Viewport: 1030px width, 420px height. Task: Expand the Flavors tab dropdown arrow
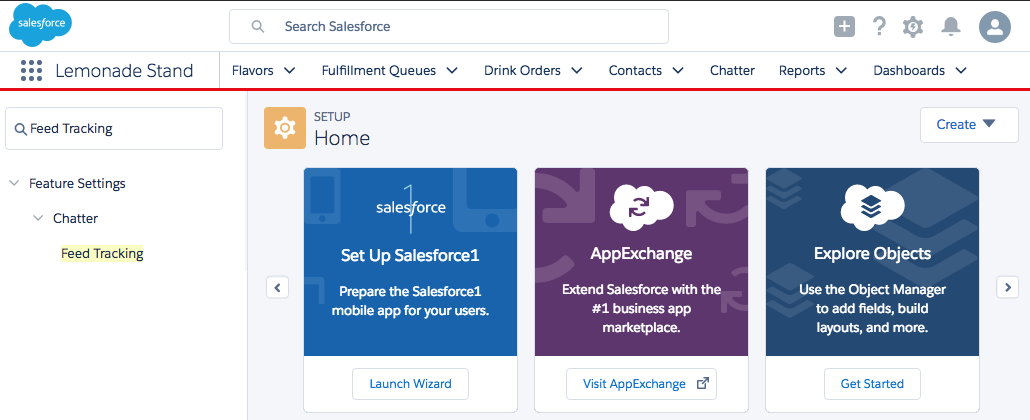(x=290, y=71)
